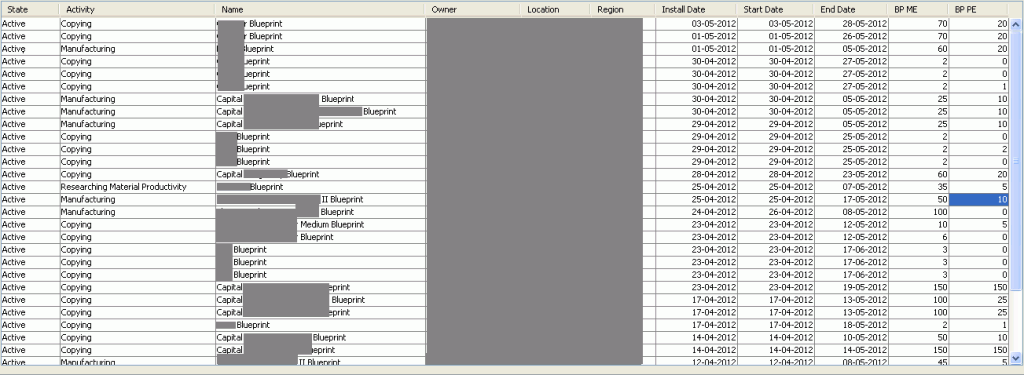Click the scrollbar down arrow
Screen dimensions: 1024x375
(1016, 358)
